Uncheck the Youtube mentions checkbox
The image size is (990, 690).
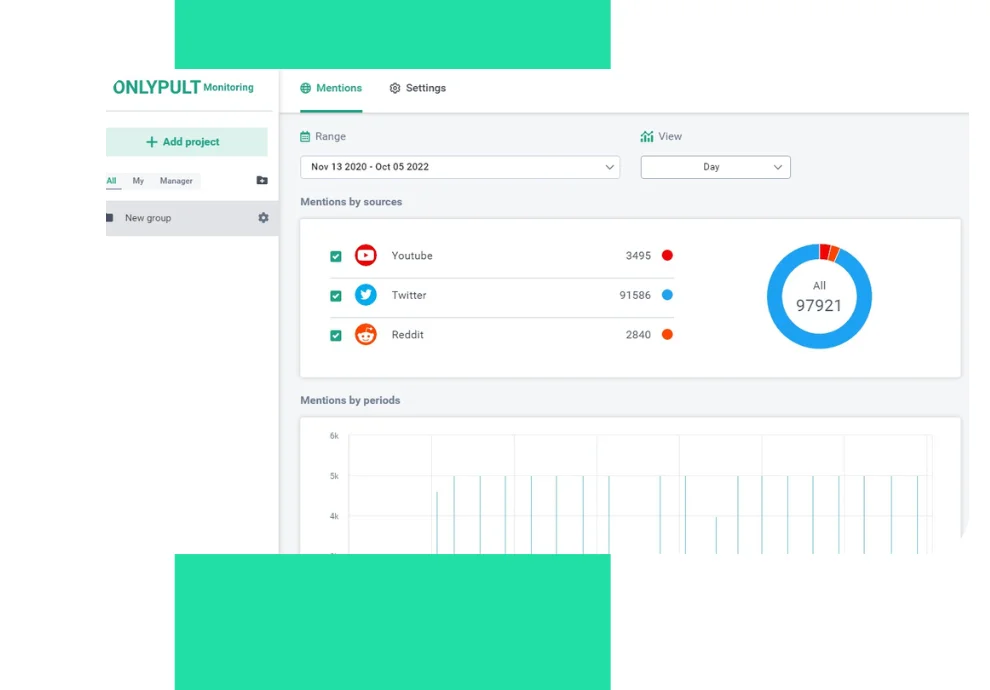pos(336,256)
